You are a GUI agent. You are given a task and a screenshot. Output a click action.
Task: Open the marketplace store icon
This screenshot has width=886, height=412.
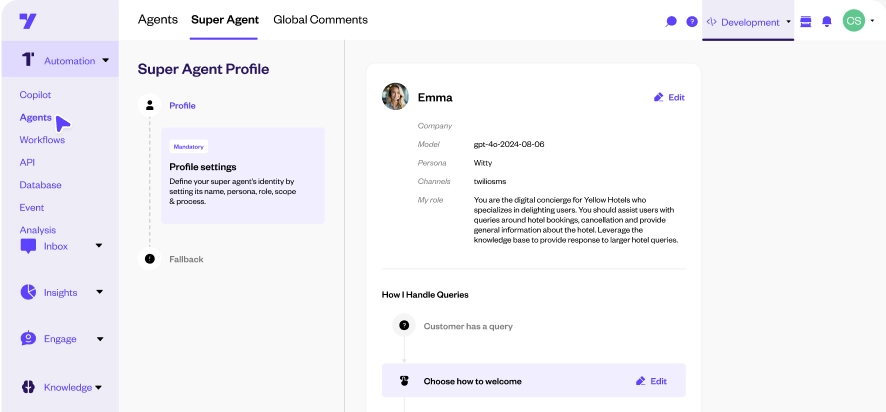tap(806, 21)
